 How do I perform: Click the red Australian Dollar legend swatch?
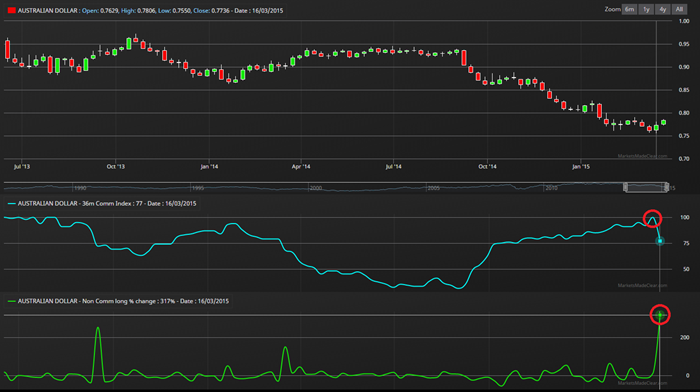pyautogui.click(x=12, y=10)
